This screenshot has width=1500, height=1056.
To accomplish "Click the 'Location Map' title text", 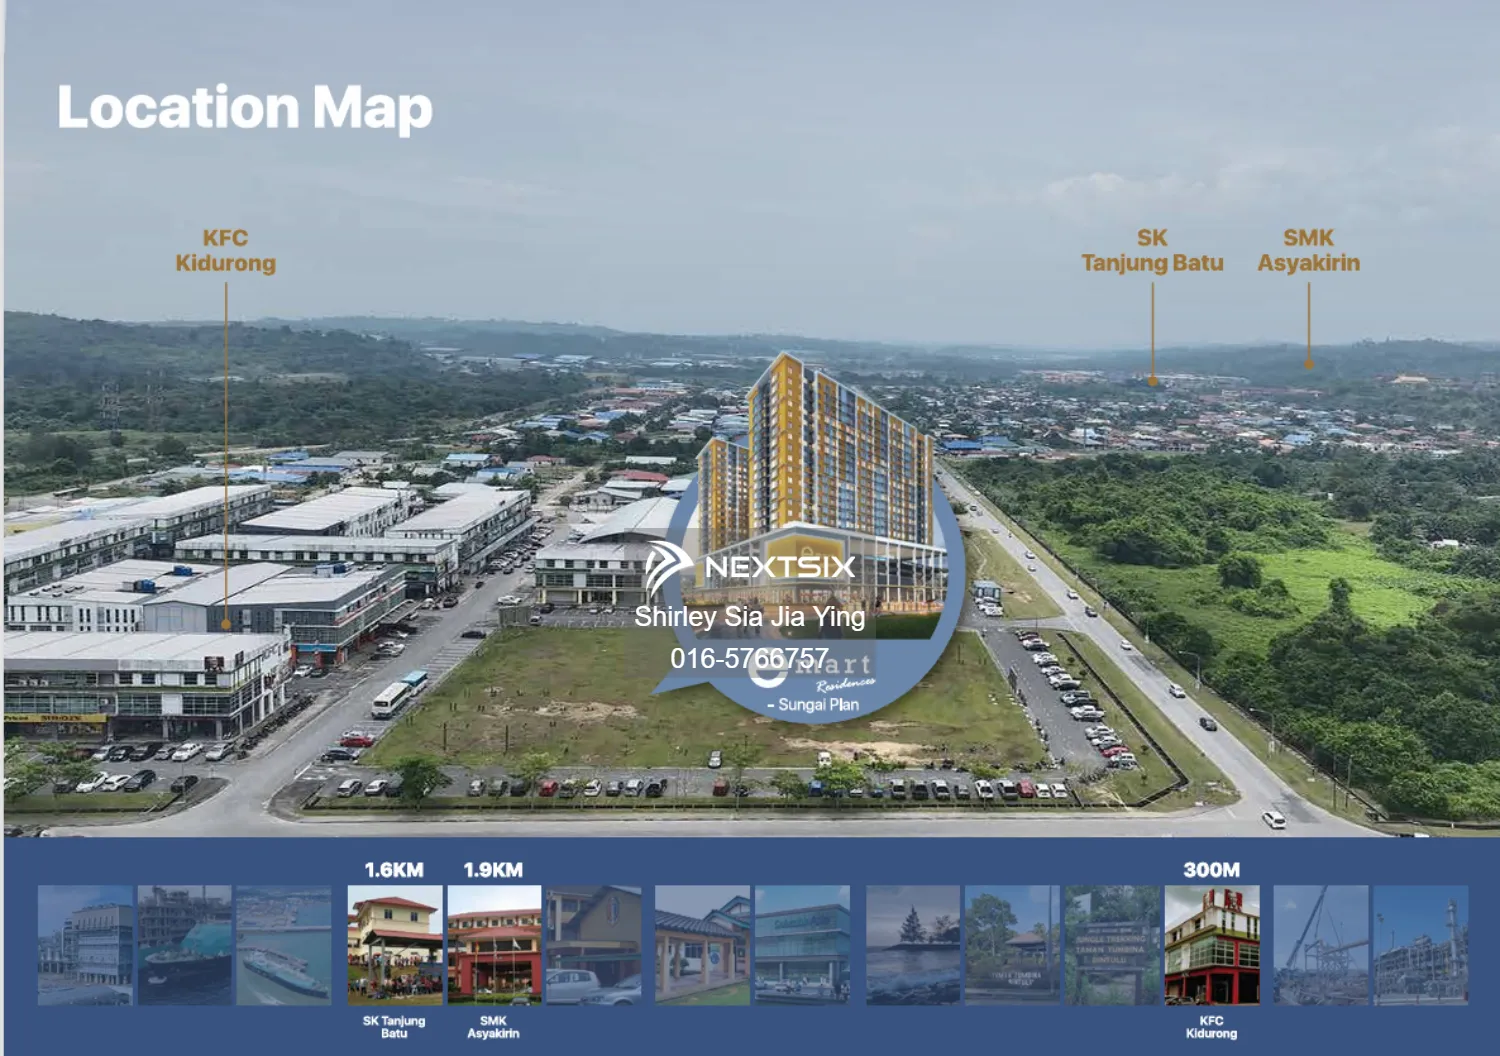I will 243,108.
